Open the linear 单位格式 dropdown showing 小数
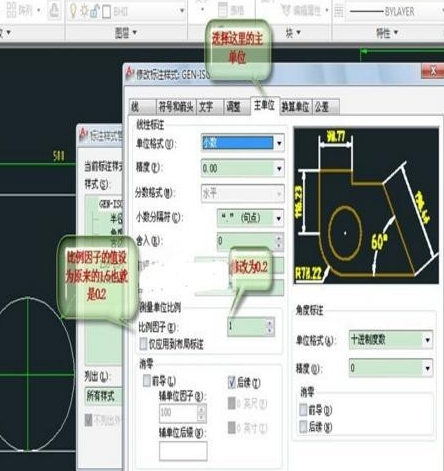 (243, 143)
